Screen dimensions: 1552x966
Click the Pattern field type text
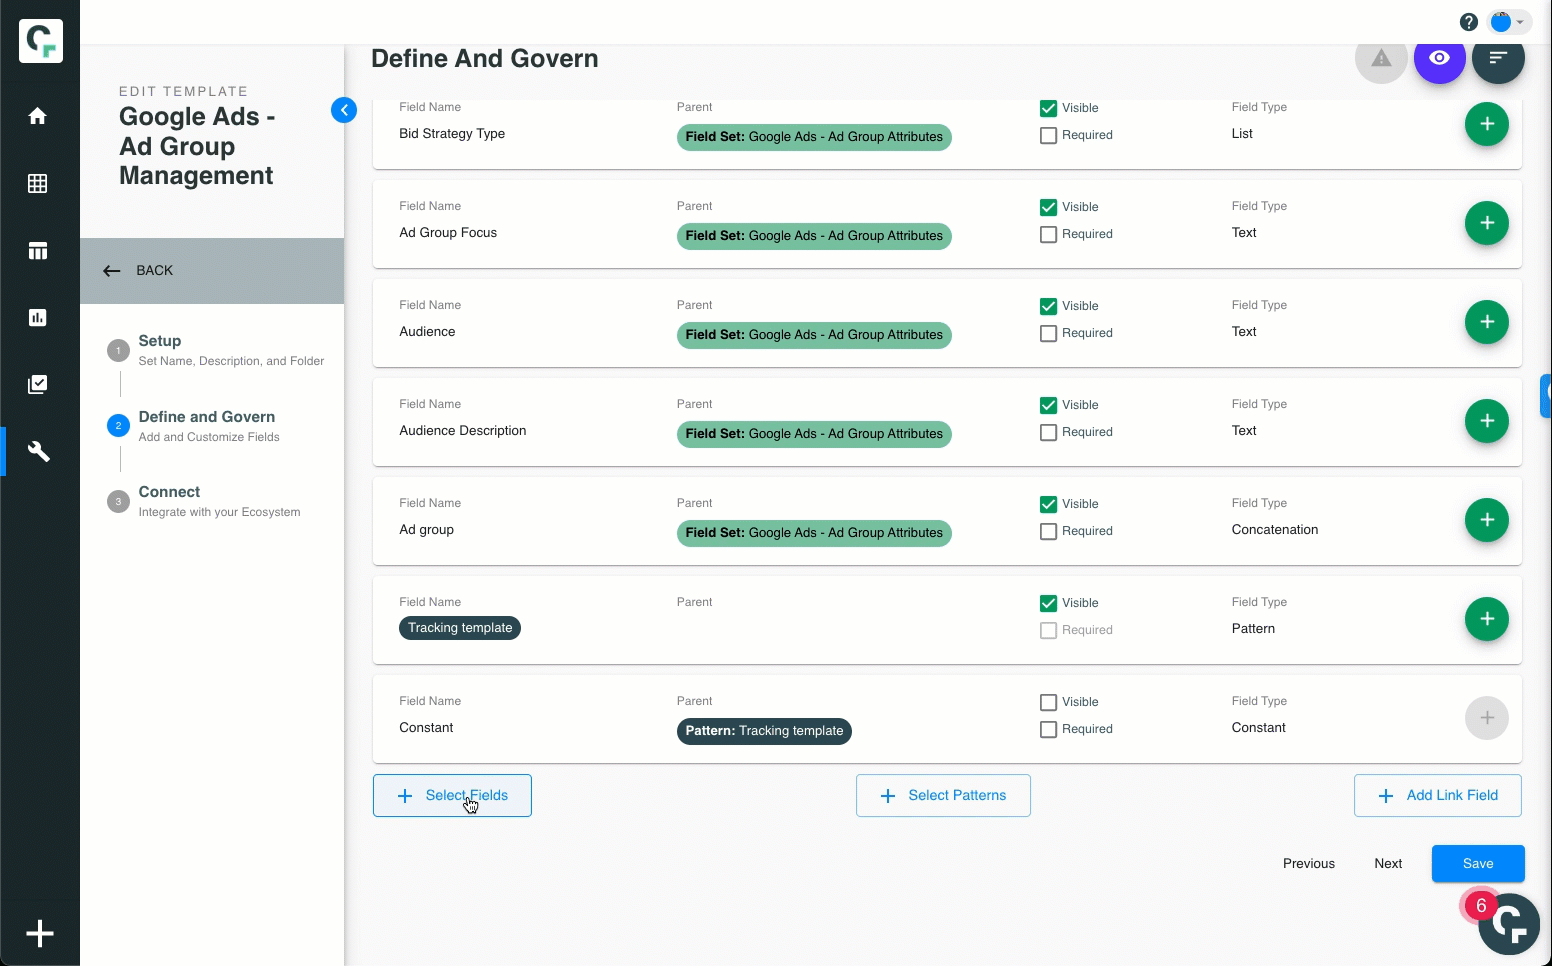point(1253,629)
